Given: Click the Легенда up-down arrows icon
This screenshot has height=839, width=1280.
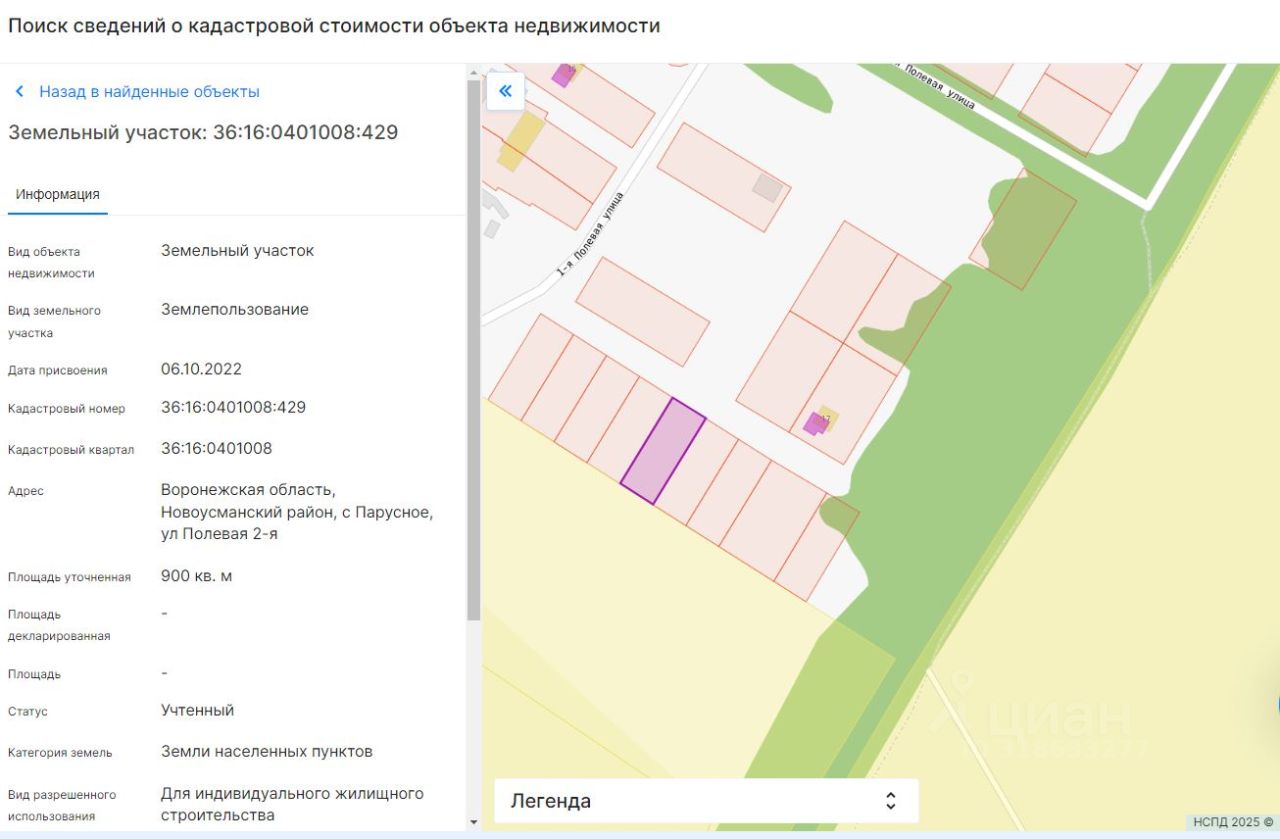Looking at the screenshot, I should (890, 801).
